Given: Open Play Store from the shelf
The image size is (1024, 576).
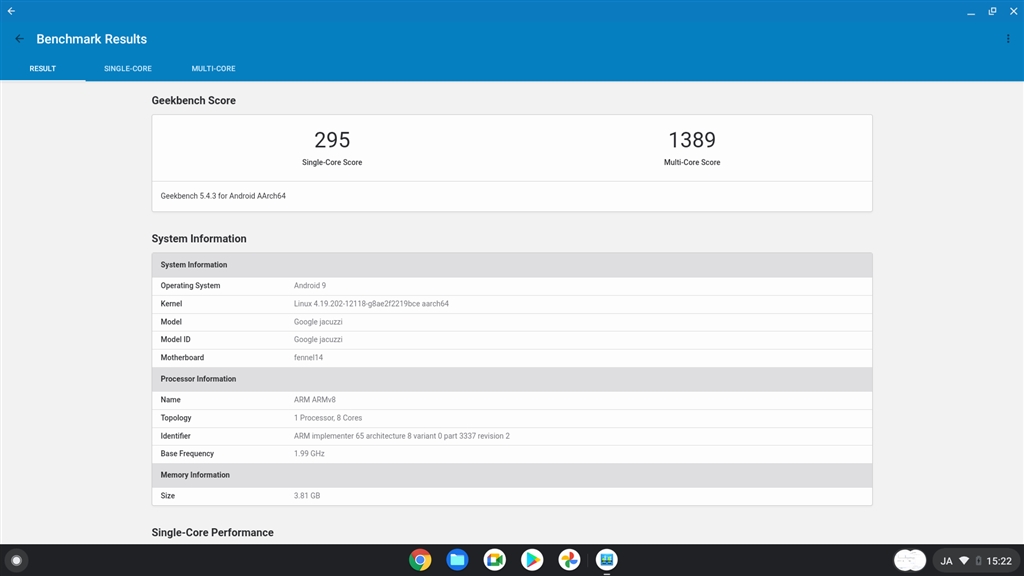Looking at the screenshot, I should (532, 560).
